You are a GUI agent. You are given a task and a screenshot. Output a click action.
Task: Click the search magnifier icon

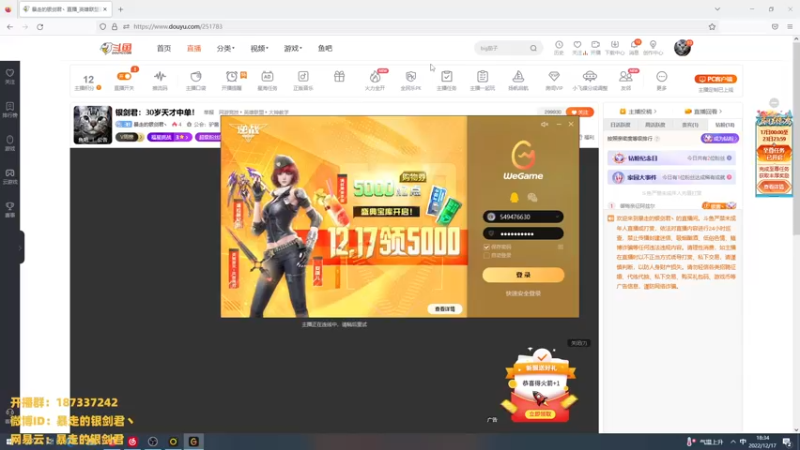coord(533,48)
